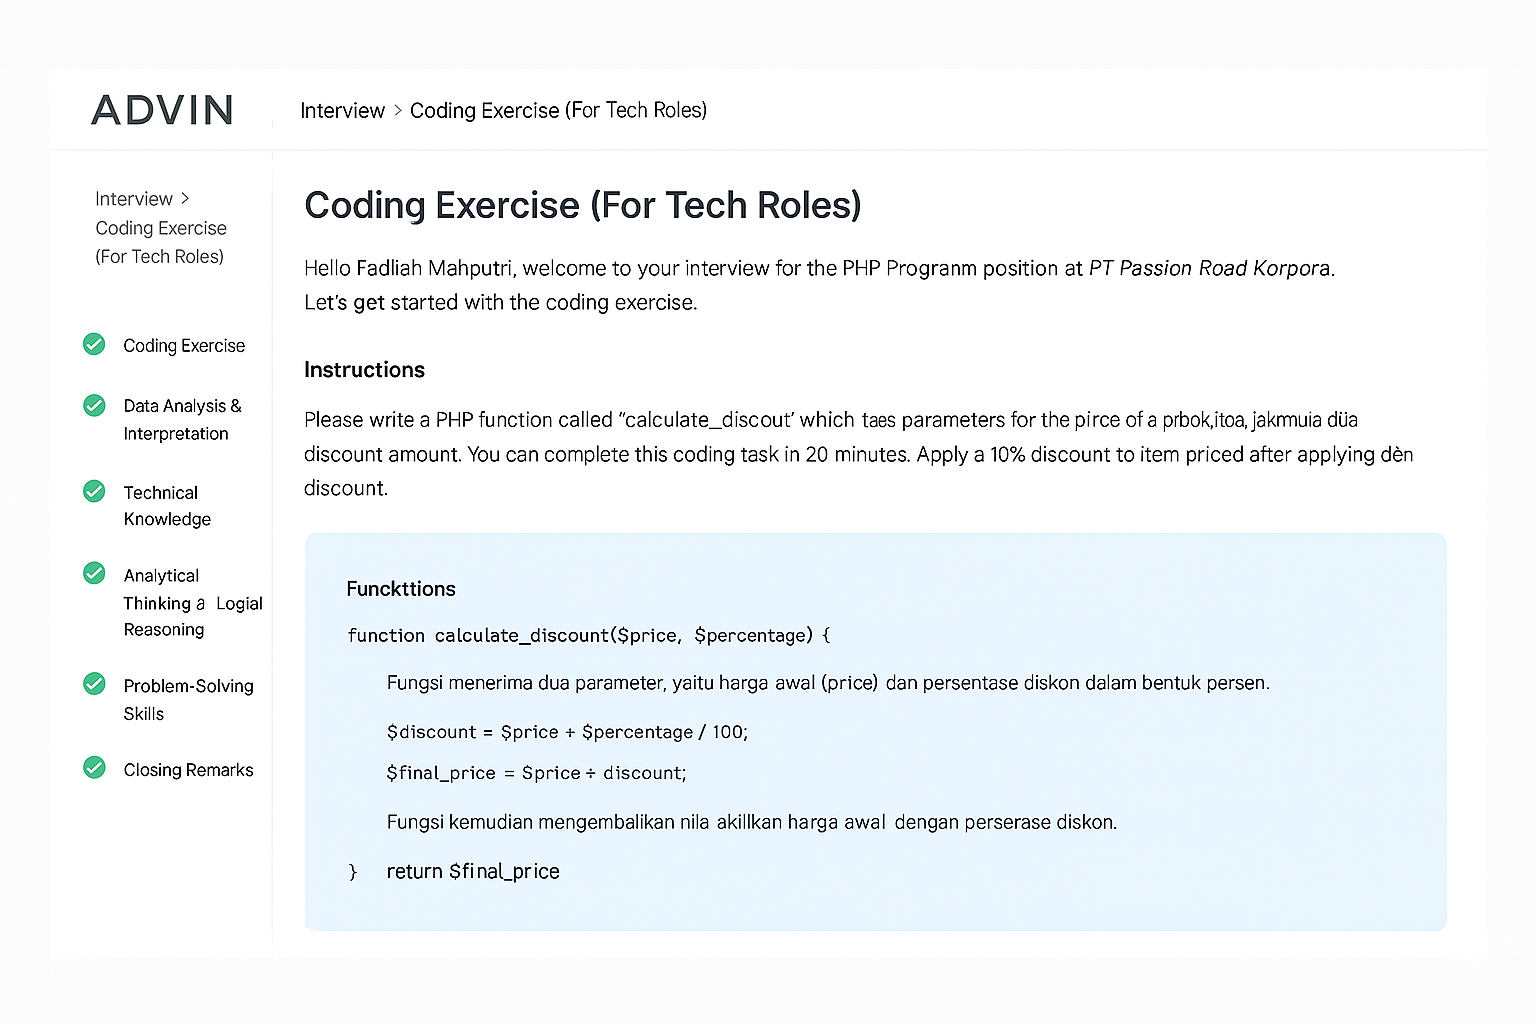Viewport: 1536px width, 1024px height.
Task: Open Interview link in top breadcrumb
Action: pyautogui.click(x=342, y=110)
